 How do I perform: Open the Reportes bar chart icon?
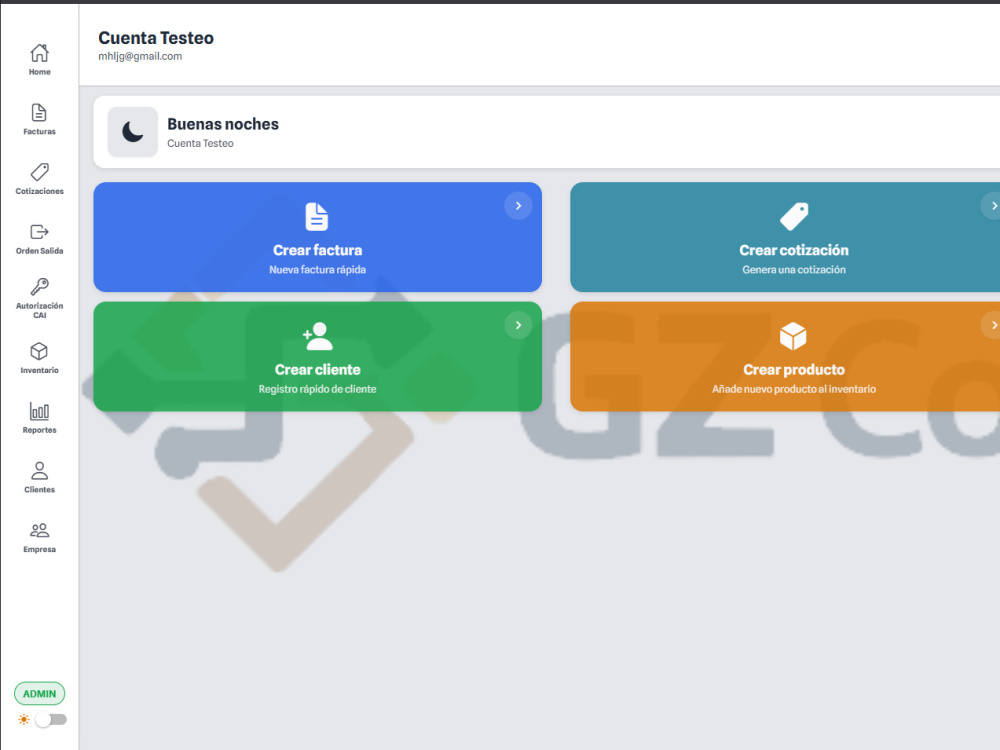(x=40, y=411)
